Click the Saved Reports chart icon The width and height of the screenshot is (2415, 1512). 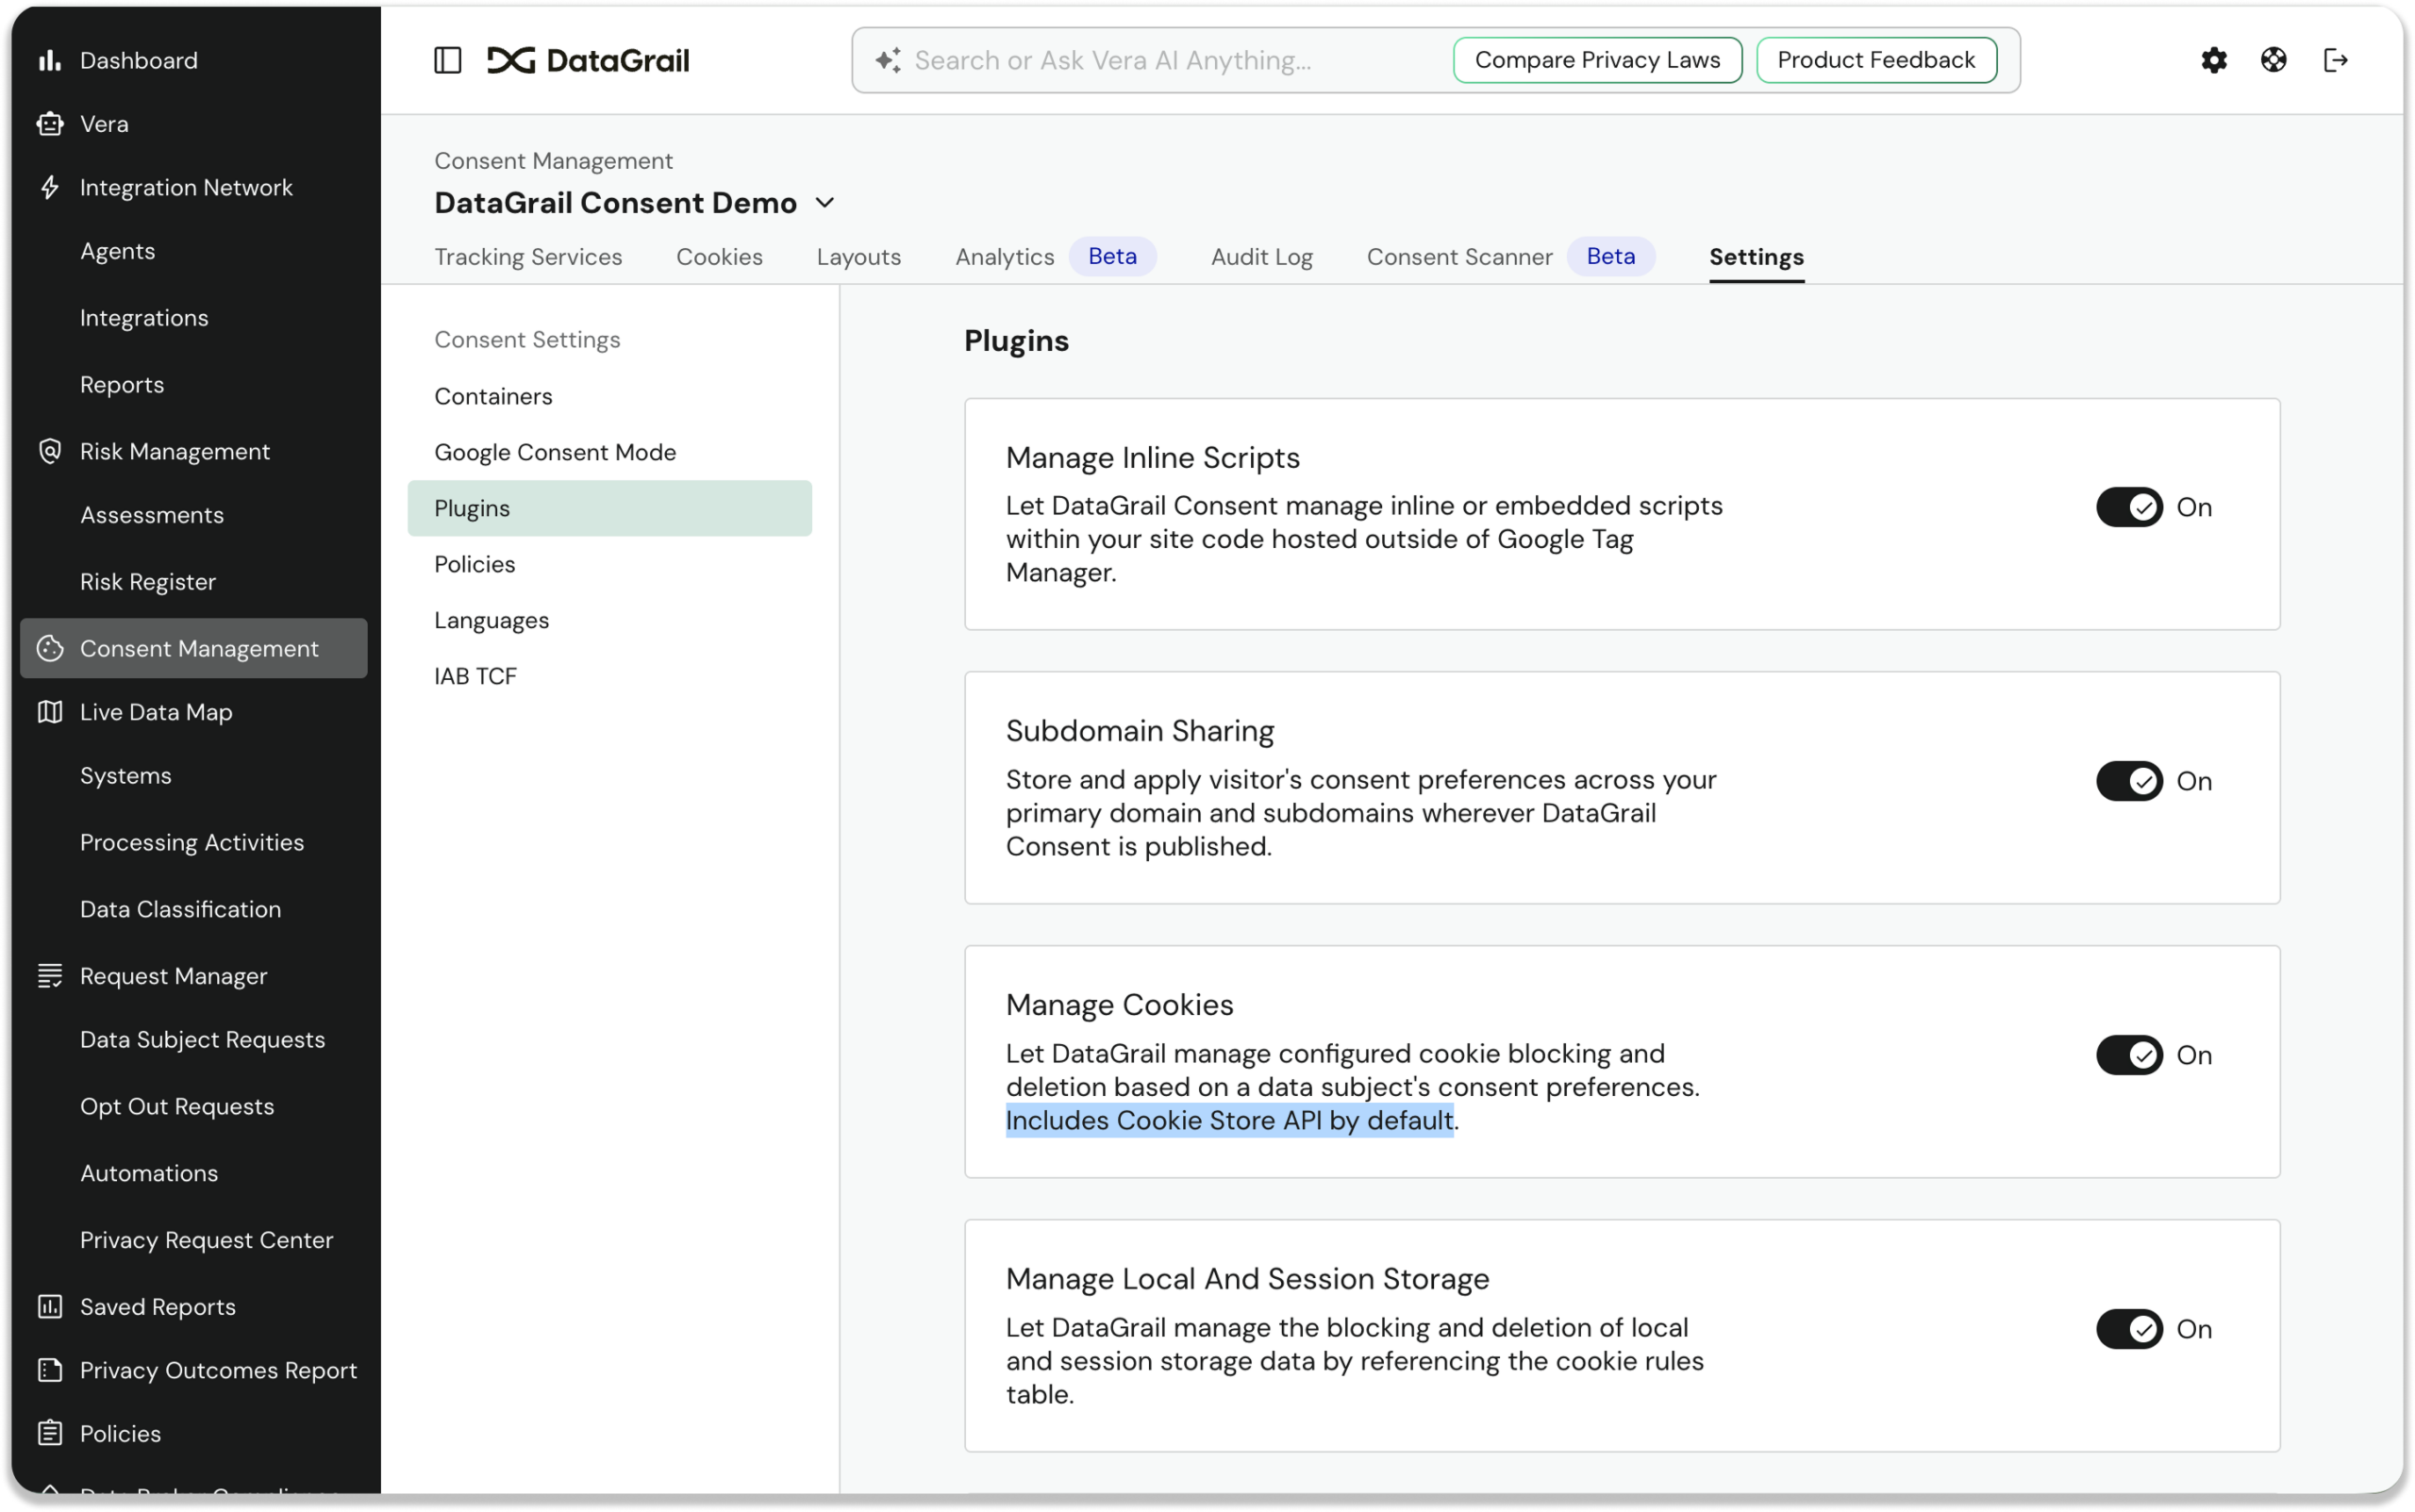click(x=49, y=1307)
